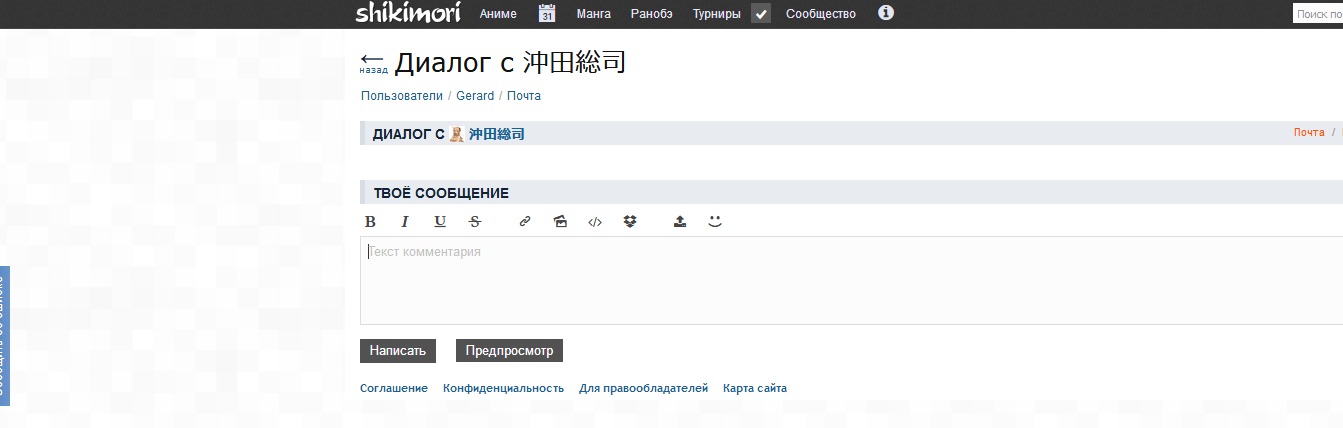Click the checkmark icon next to Турниры
This screenshot has height=428, width=1343.
pos(761,14)
